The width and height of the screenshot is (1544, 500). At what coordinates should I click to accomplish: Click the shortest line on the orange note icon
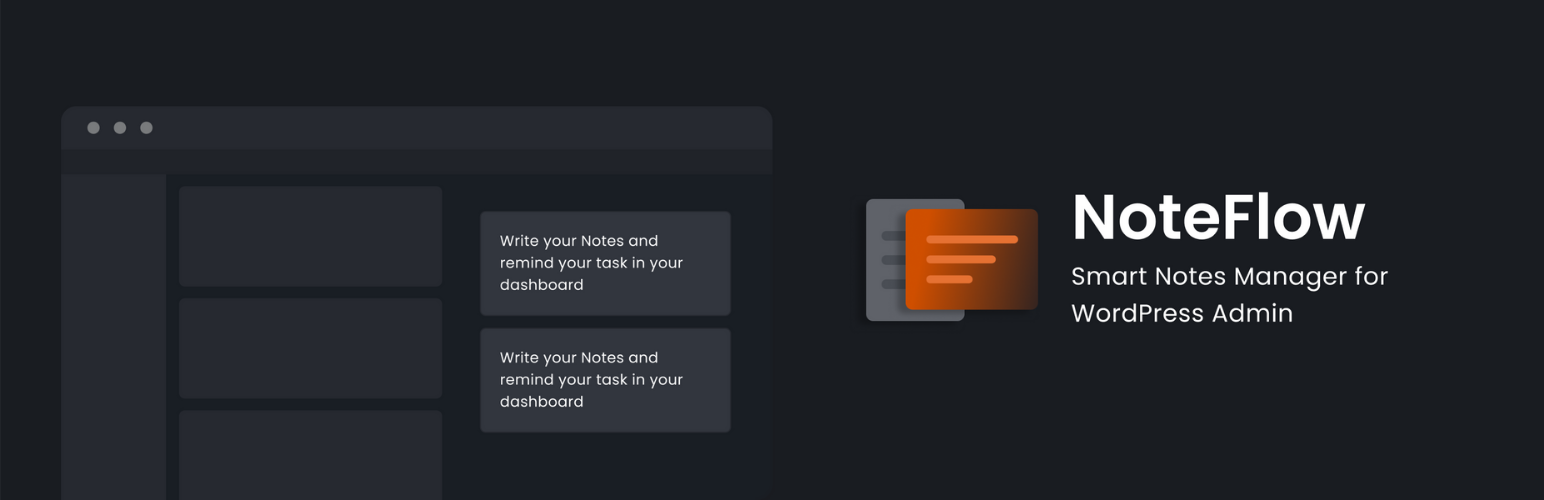click(949, 279)
